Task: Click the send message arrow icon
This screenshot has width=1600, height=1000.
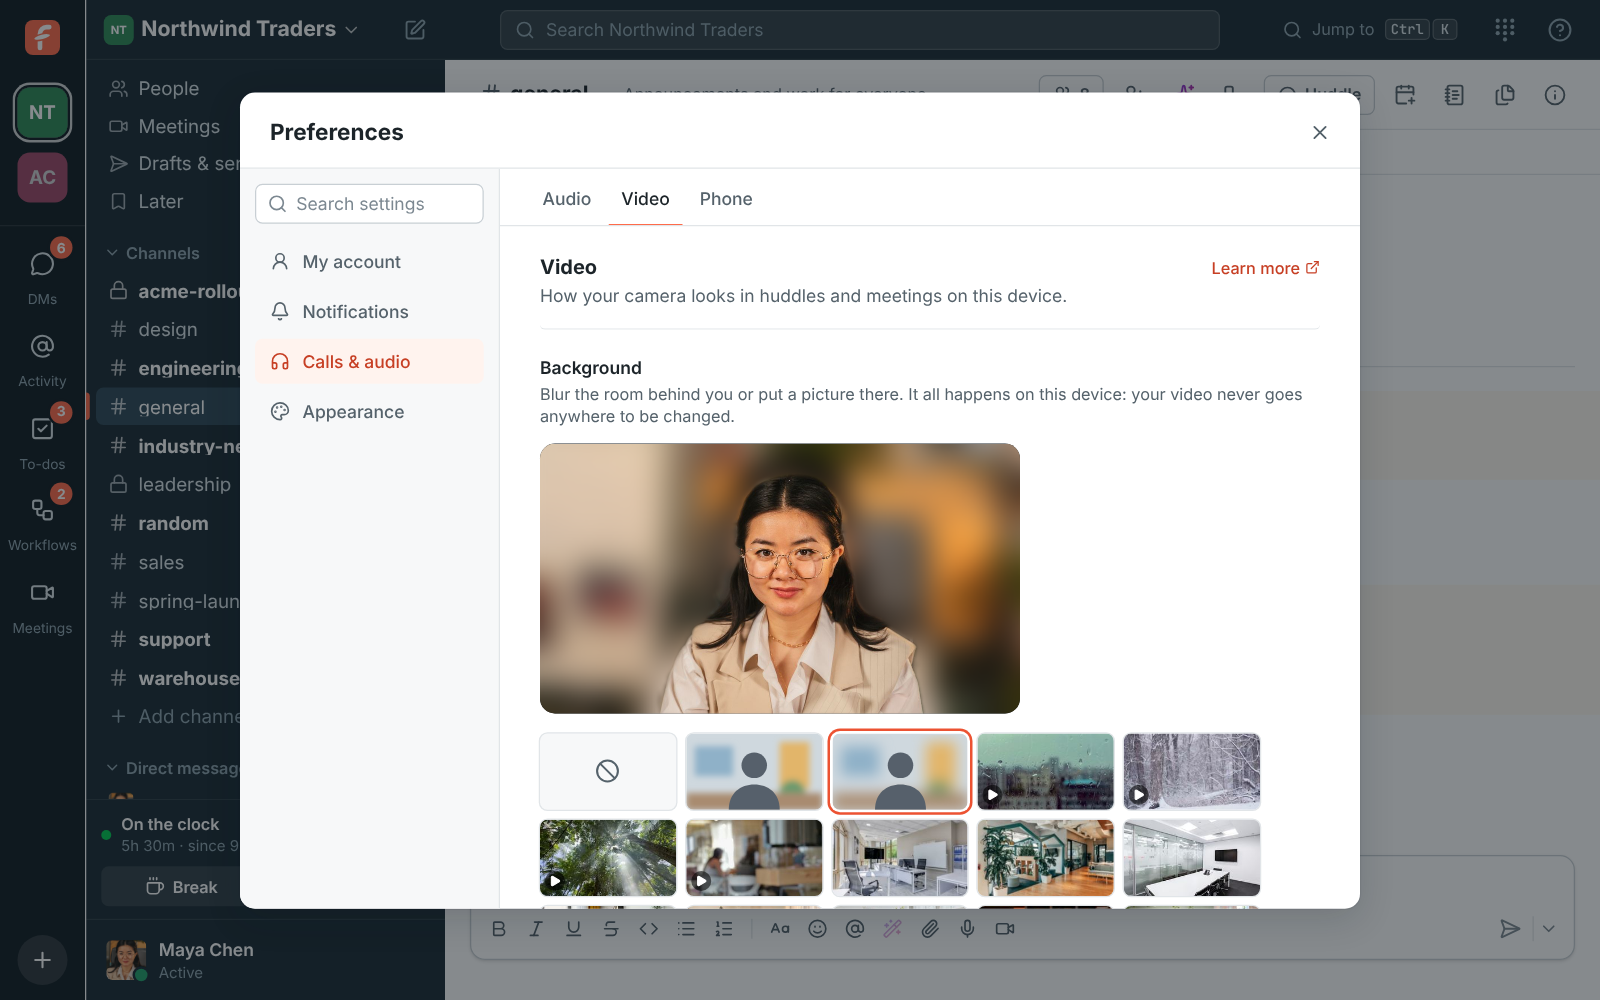Action: point(1510,929)
